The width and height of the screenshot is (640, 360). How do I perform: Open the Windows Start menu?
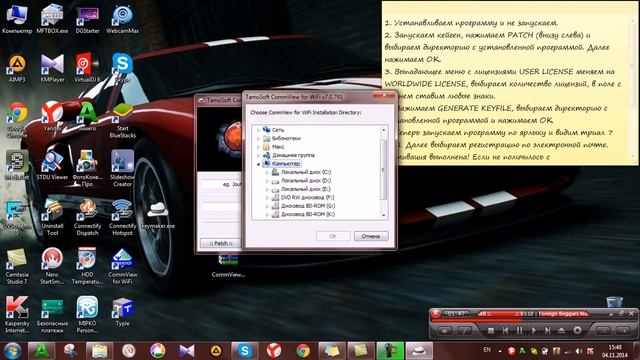pos(12,351)
